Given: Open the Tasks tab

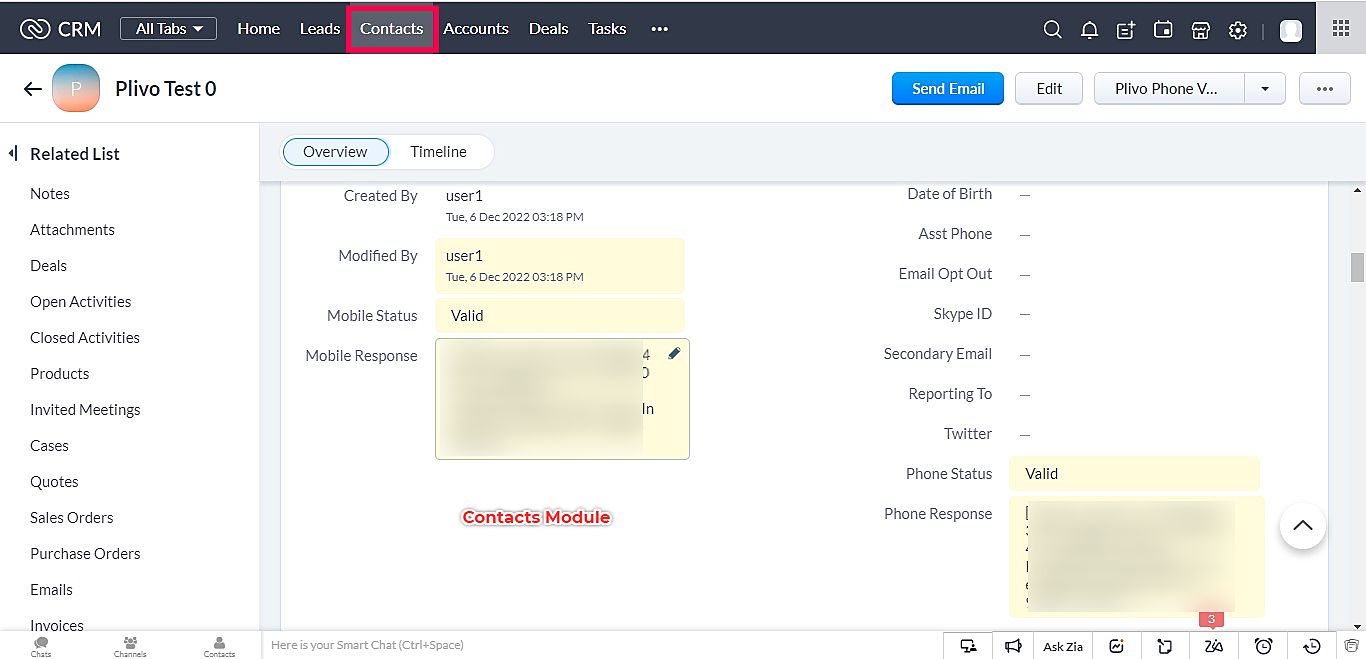Looking at the screenshot, I should coord(607,29).
